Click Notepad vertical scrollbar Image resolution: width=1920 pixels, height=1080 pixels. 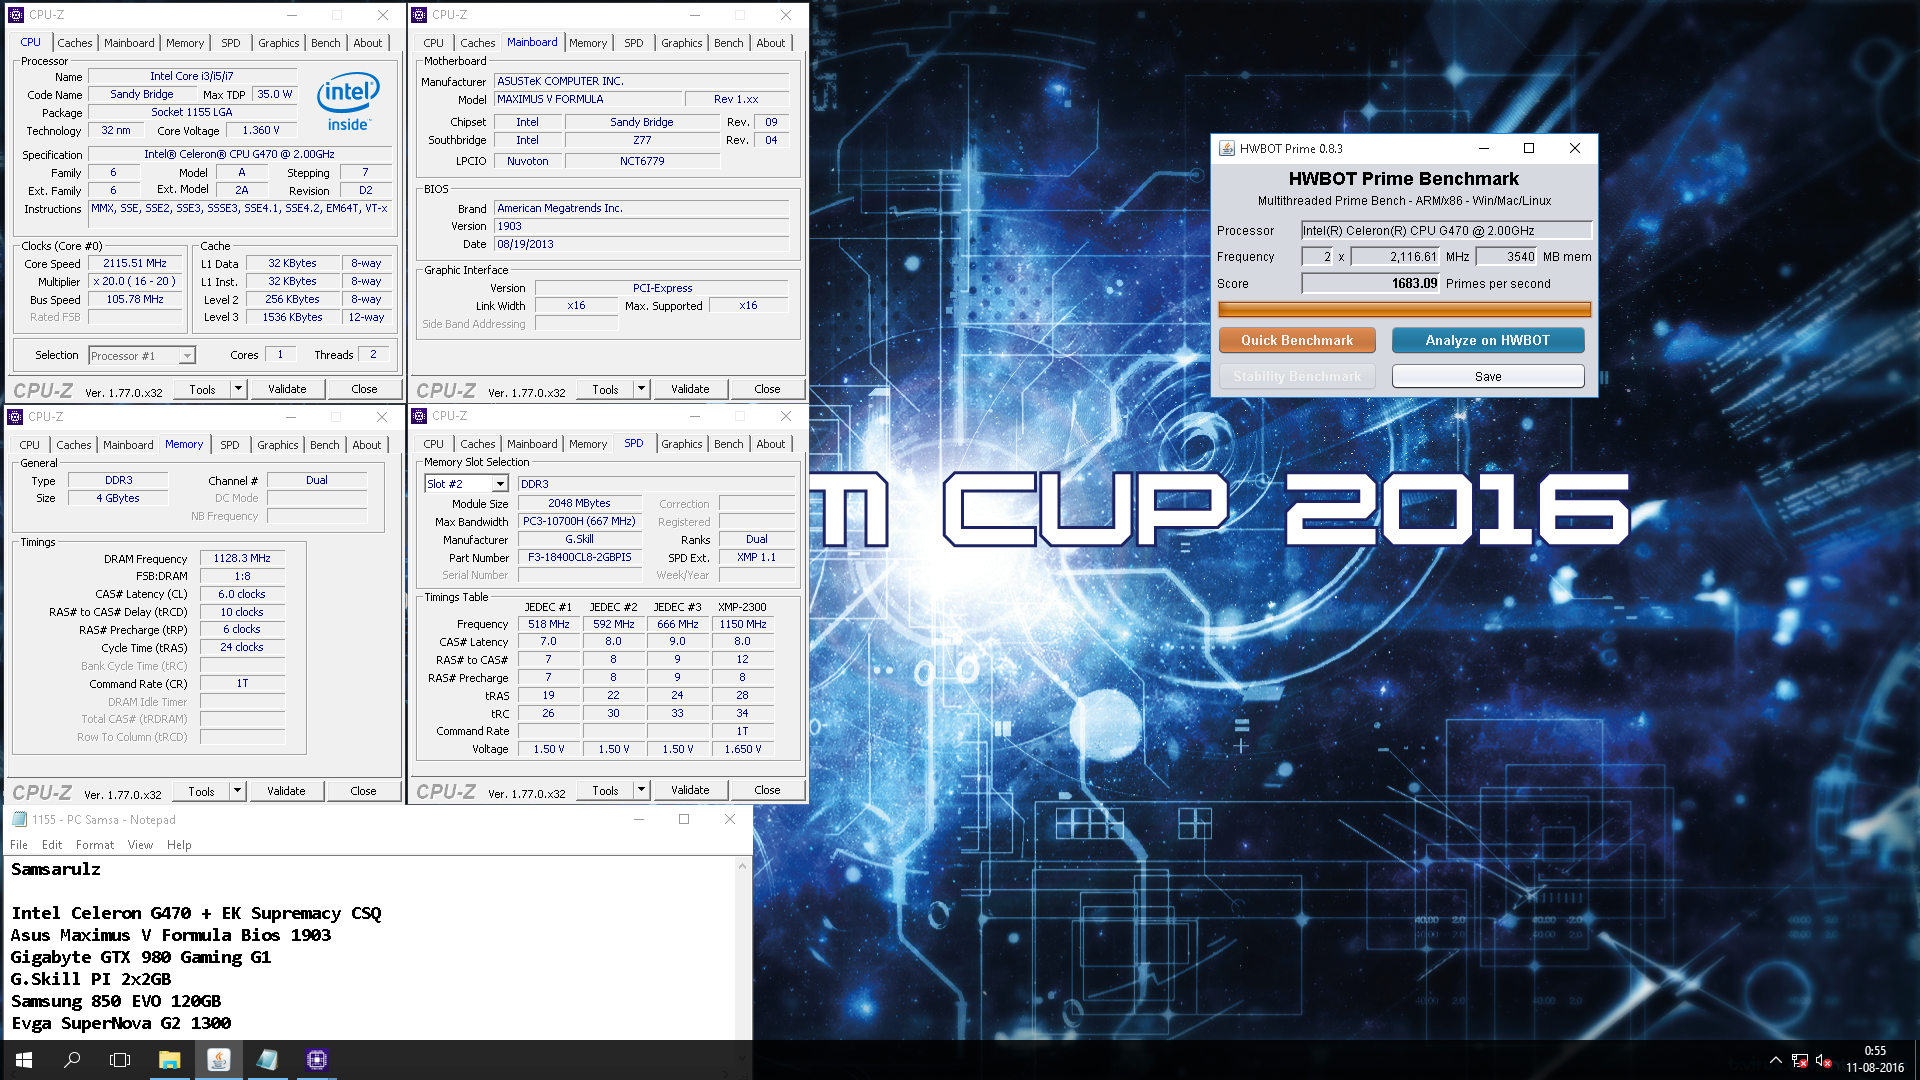pos(742,947)
